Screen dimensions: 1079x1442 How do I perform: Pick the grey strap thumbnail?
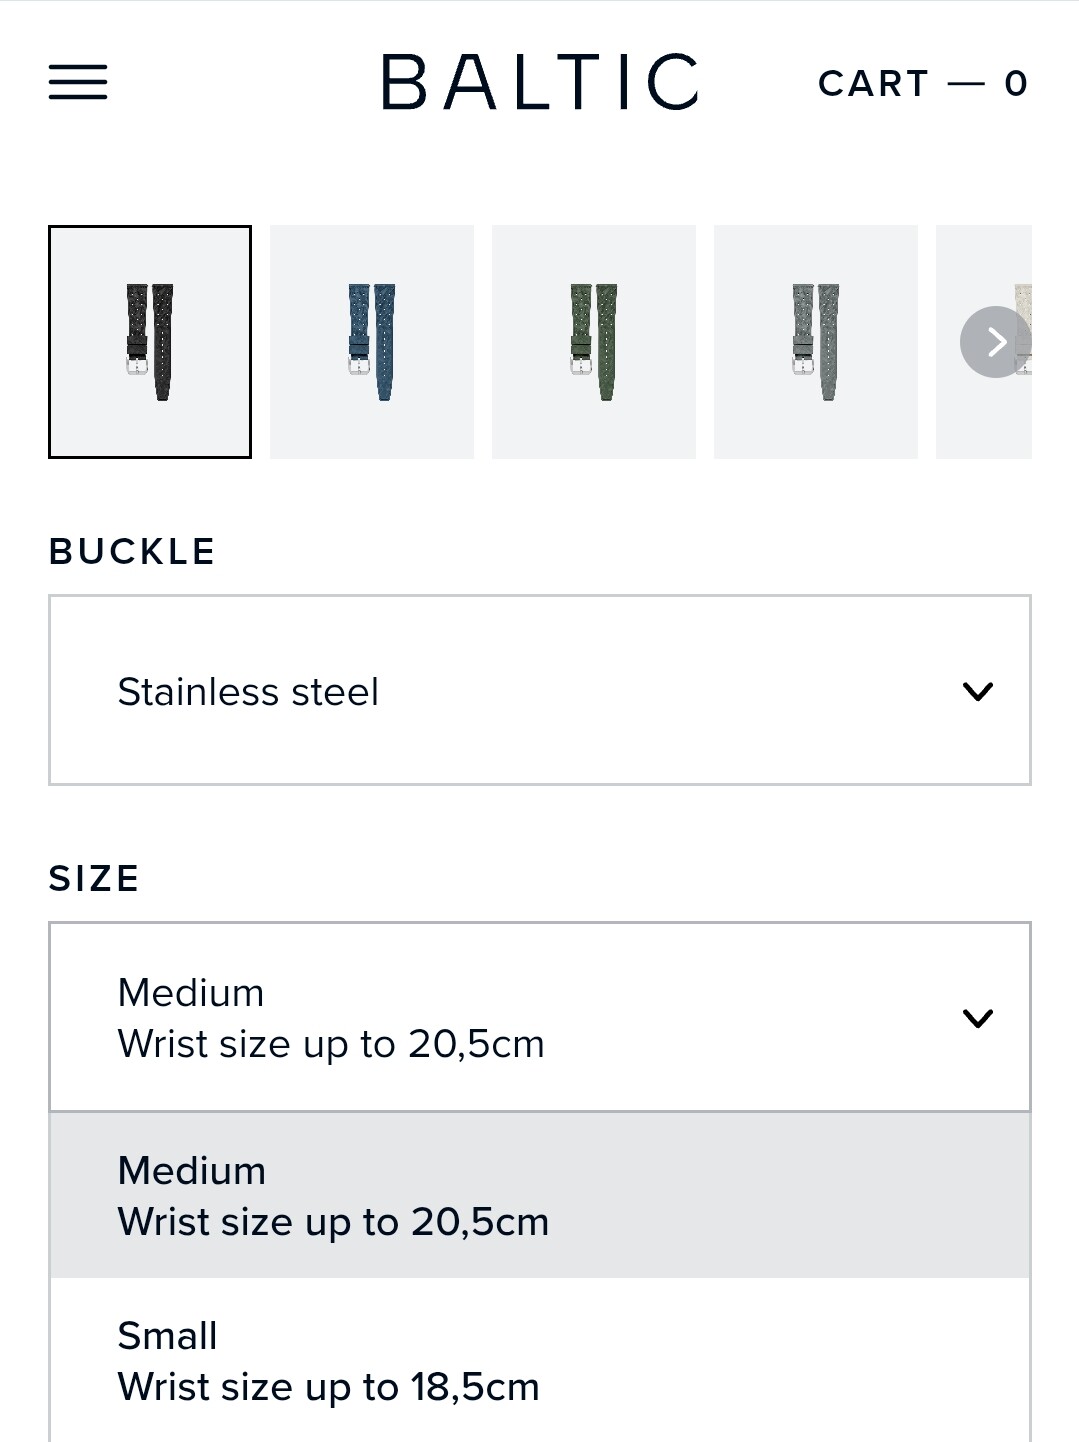[x=816, y=342]
